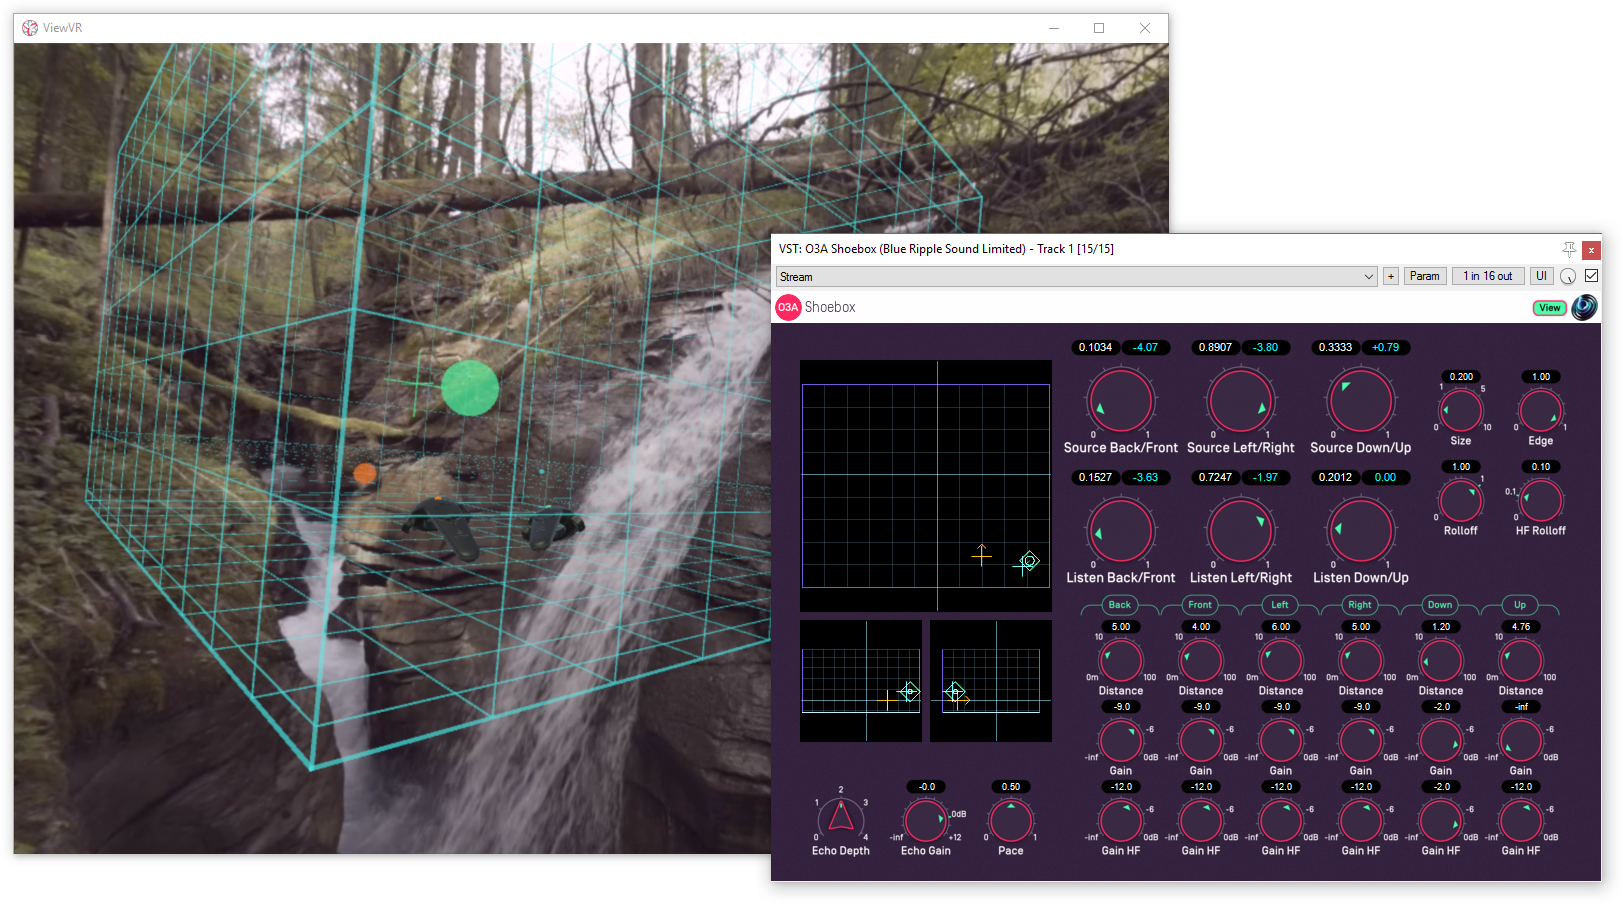The image size is (1623, 904).
Task: Click the Listen Down/Up knob
Action: 1360,530
